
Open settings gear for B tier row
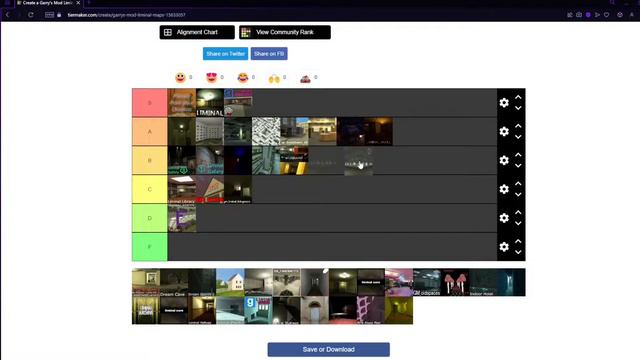tap(504, 160)
